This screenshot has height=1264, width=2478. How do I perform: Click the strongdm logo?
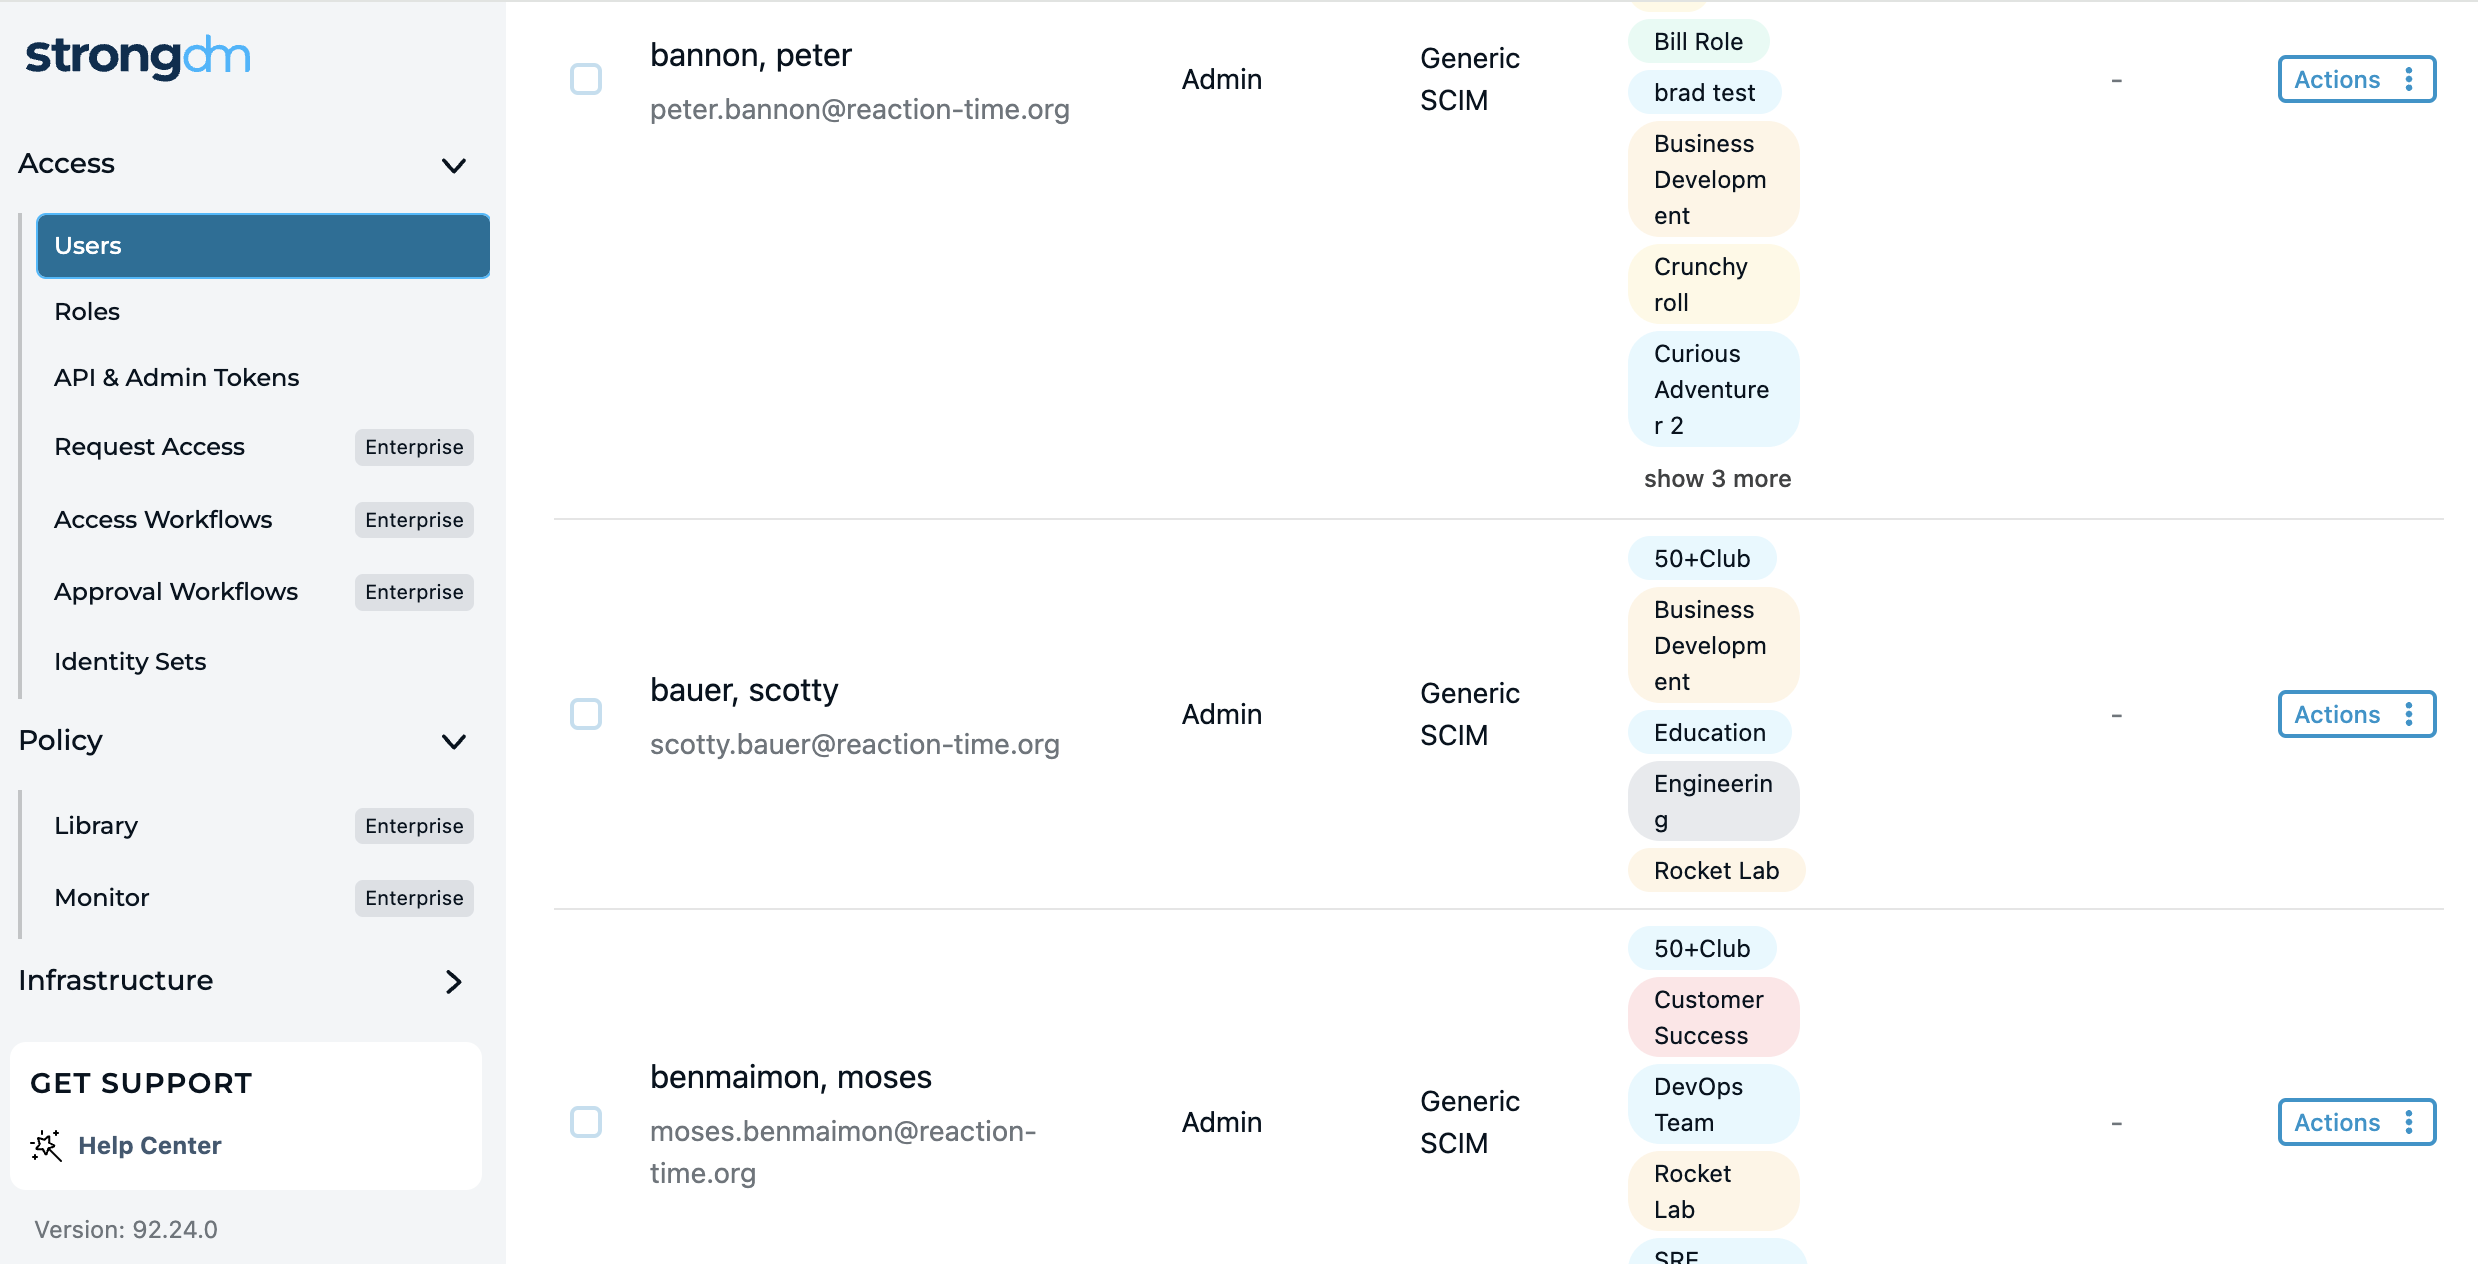click(138, 57)
